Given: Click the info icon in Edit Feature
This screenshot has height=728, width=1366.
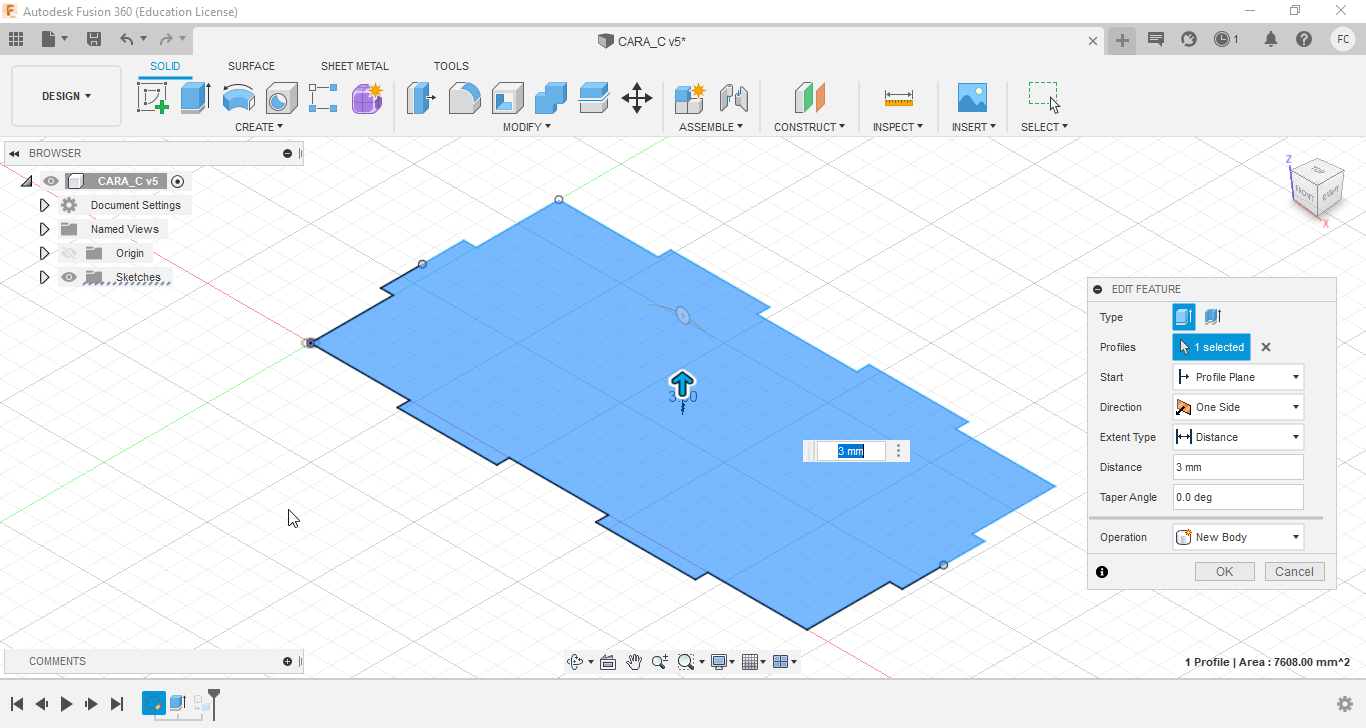Looking at the screenshot, I should coord(1102,572).
